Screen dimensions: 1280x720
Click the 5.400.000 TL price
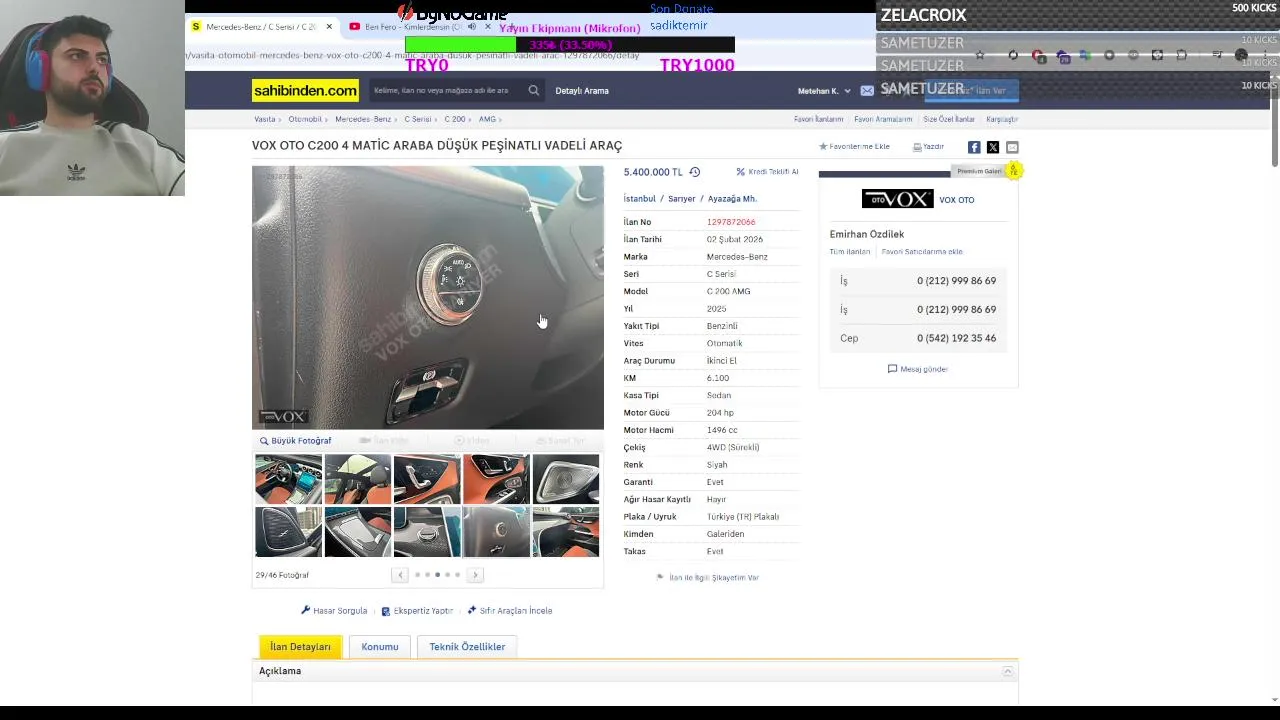coord(653,172)
